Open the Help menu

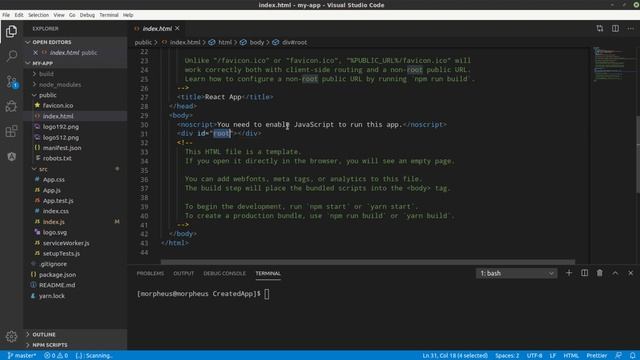[128, 15]
